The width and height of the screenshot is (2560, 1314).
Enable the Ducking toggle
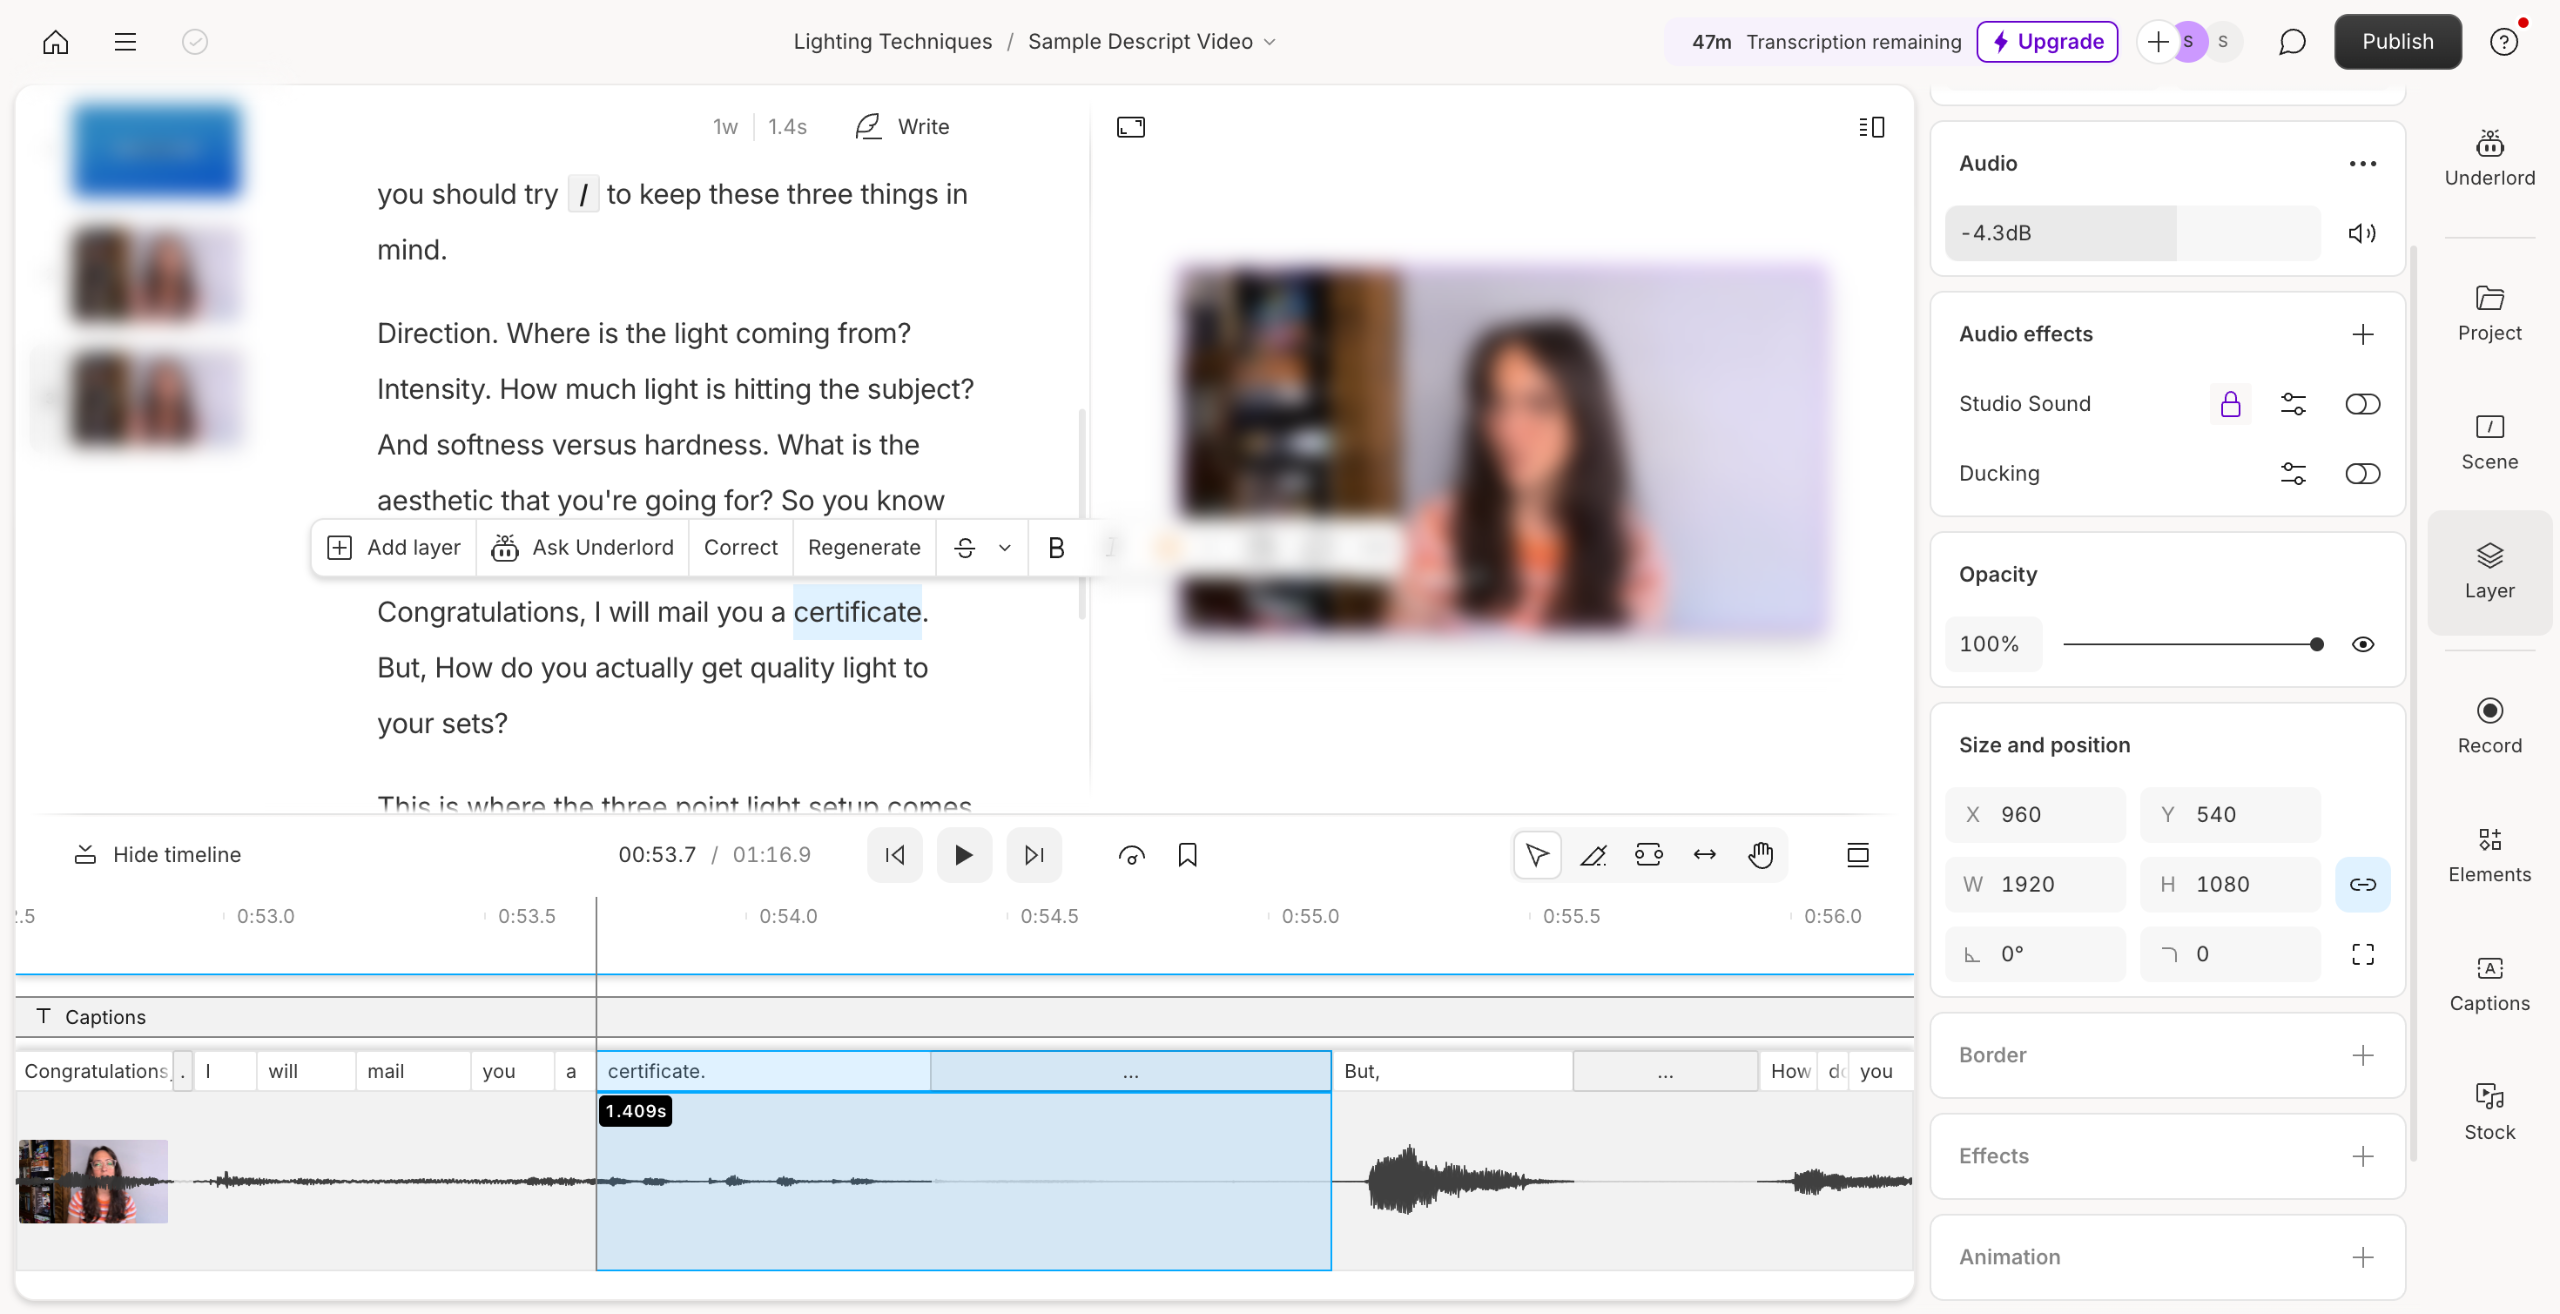(x=2362, y=474)
